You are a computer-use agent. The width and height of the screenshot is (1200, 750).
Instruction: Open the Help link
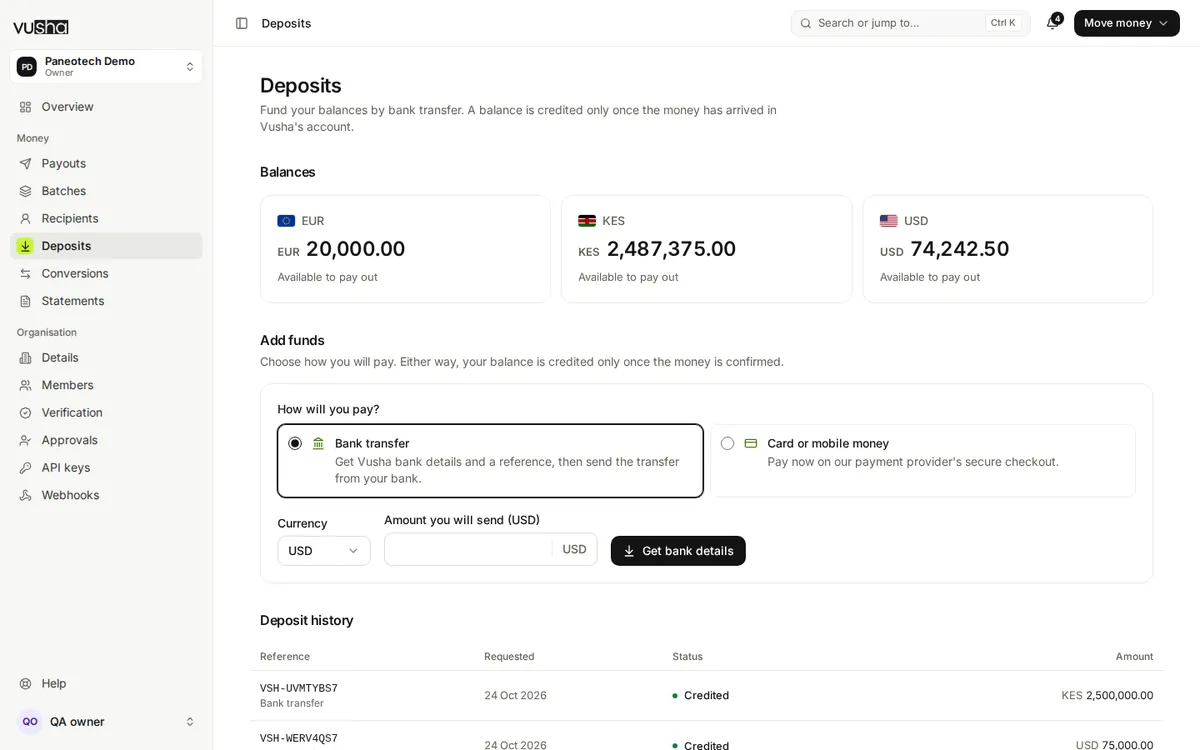click(x=106, y=684)
